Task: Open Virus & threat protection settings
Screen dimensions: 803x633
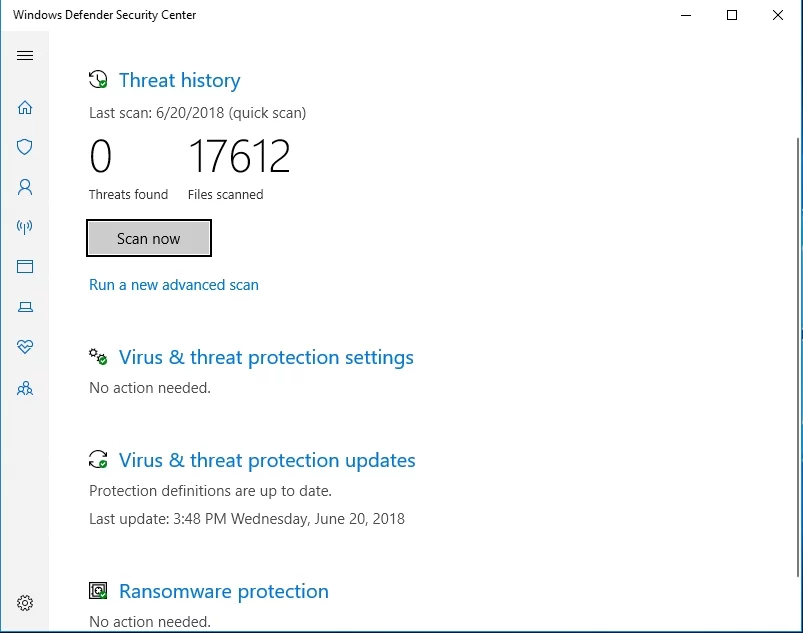Action: point(266,357)
